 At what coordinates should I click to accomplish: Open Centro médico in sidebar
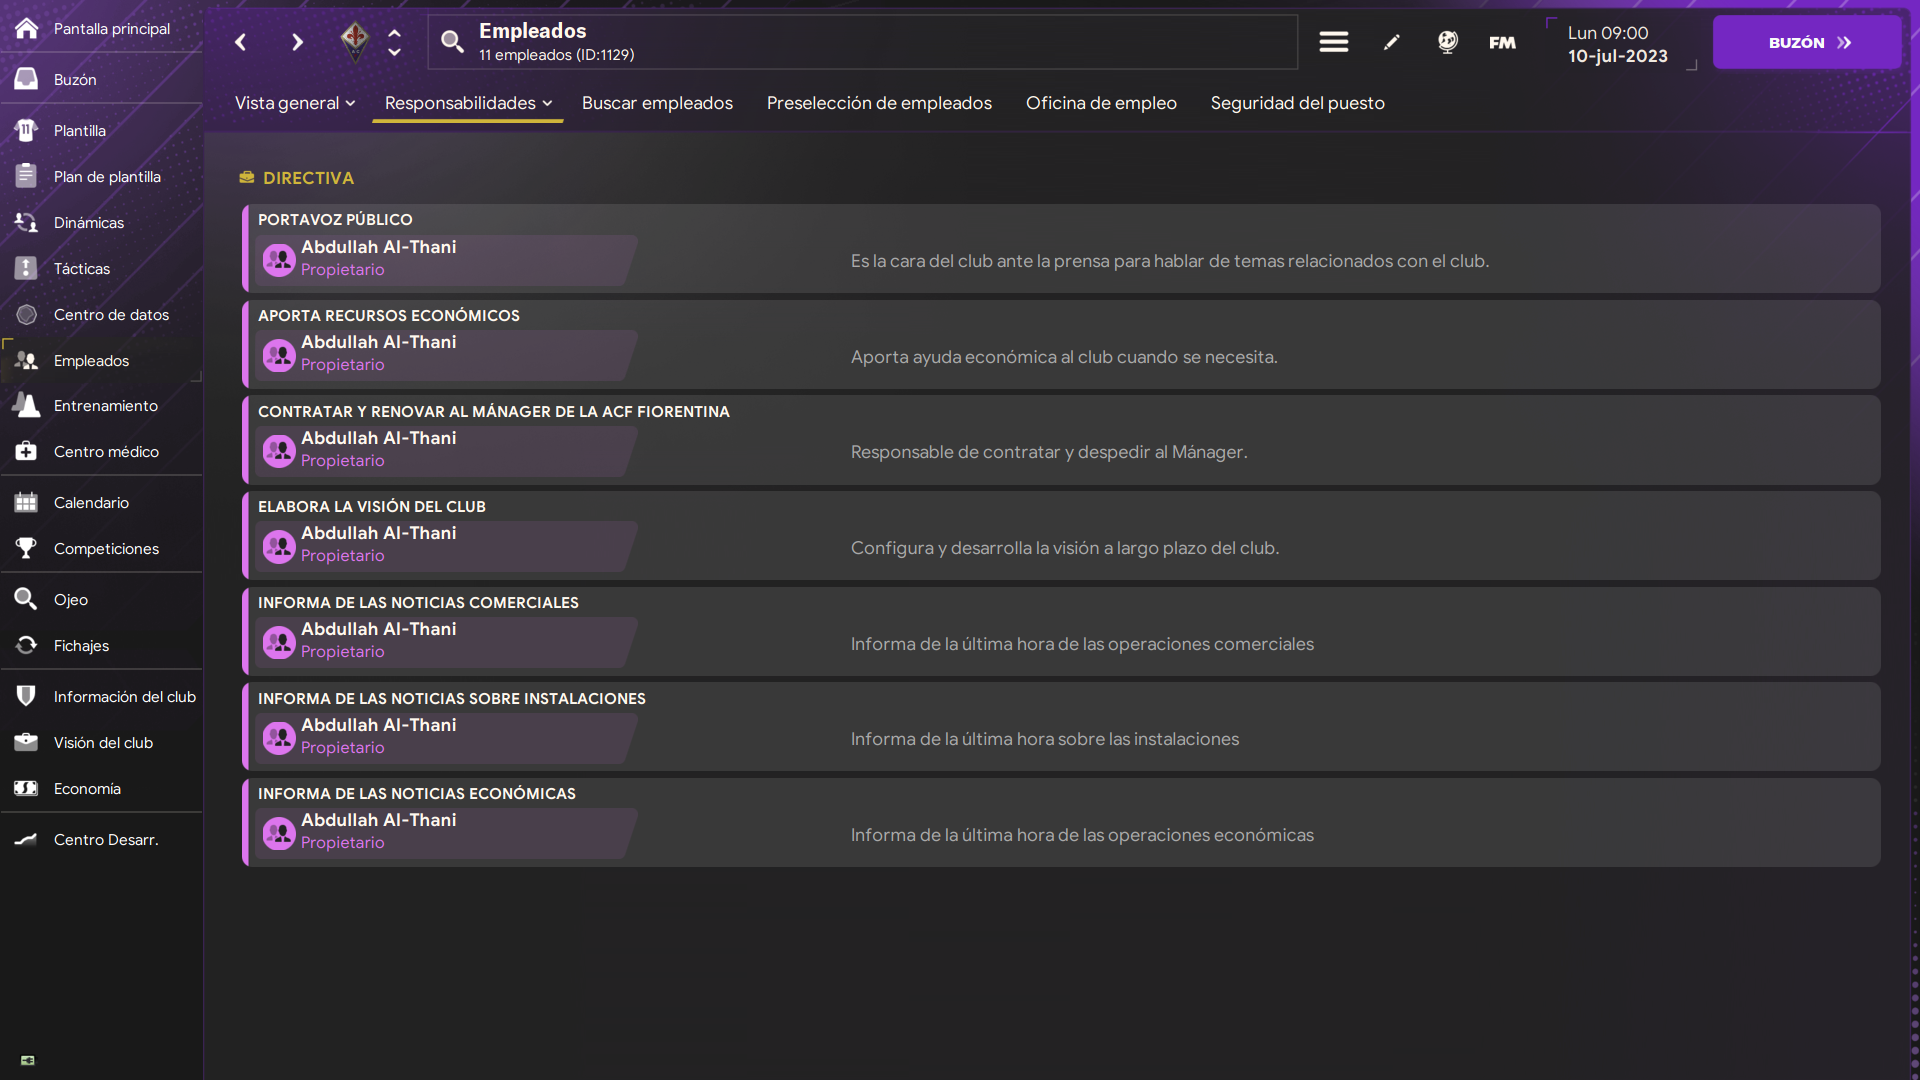pos(106,451)
